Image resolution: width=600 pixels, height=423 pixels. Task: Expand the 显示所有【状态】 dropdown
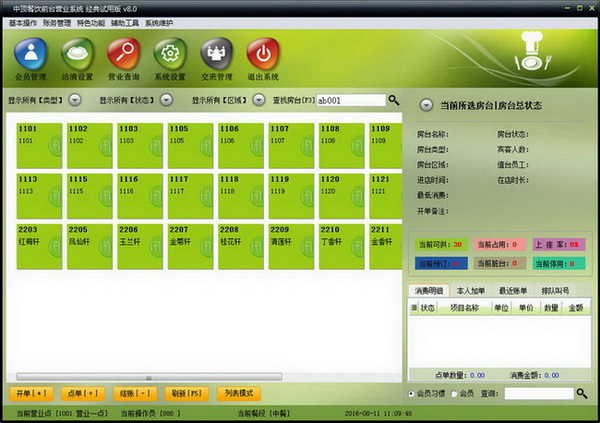click(166, 100)
